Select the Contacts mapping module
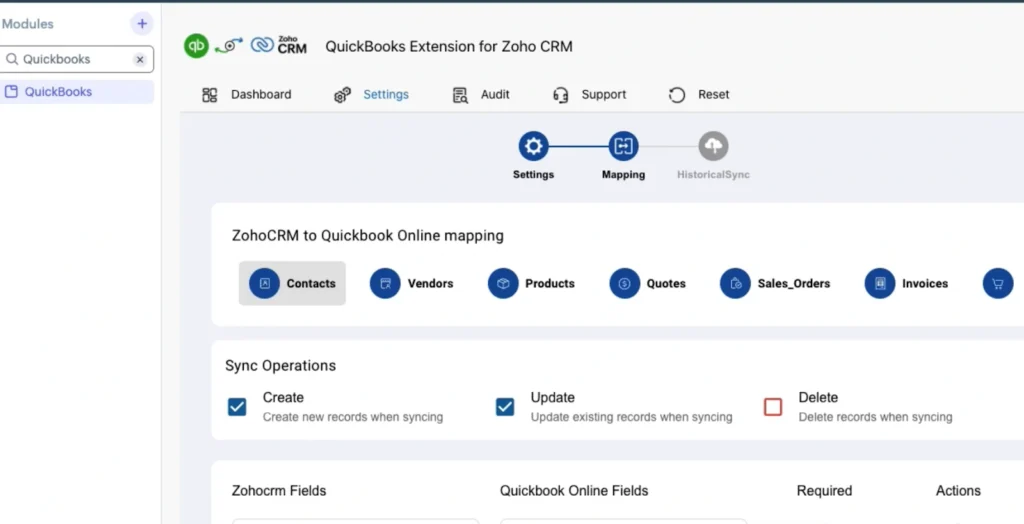The width and height of the screenshot is (1024, 524). coord(292,284)
